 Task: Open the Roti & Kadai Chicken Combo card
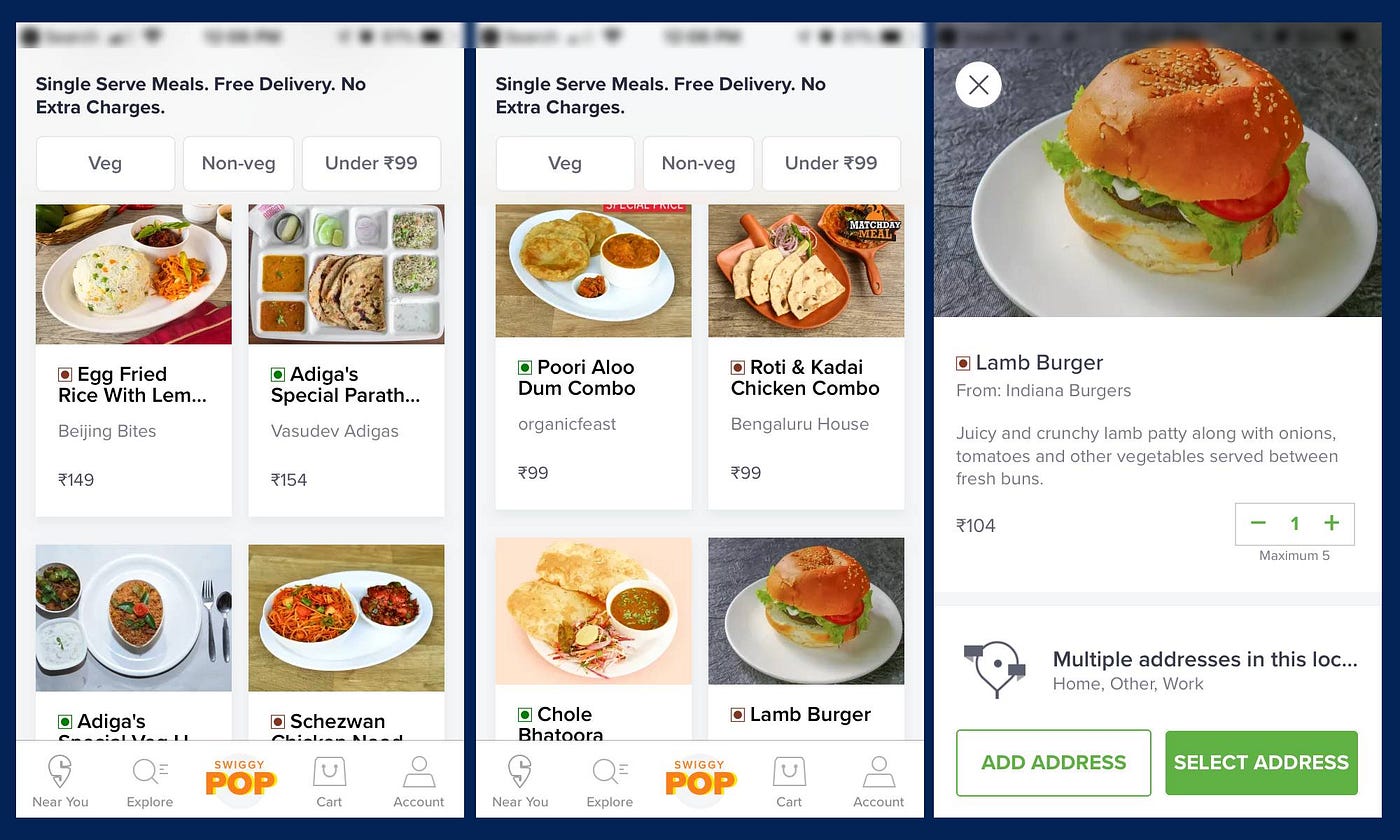pos(806,357)
